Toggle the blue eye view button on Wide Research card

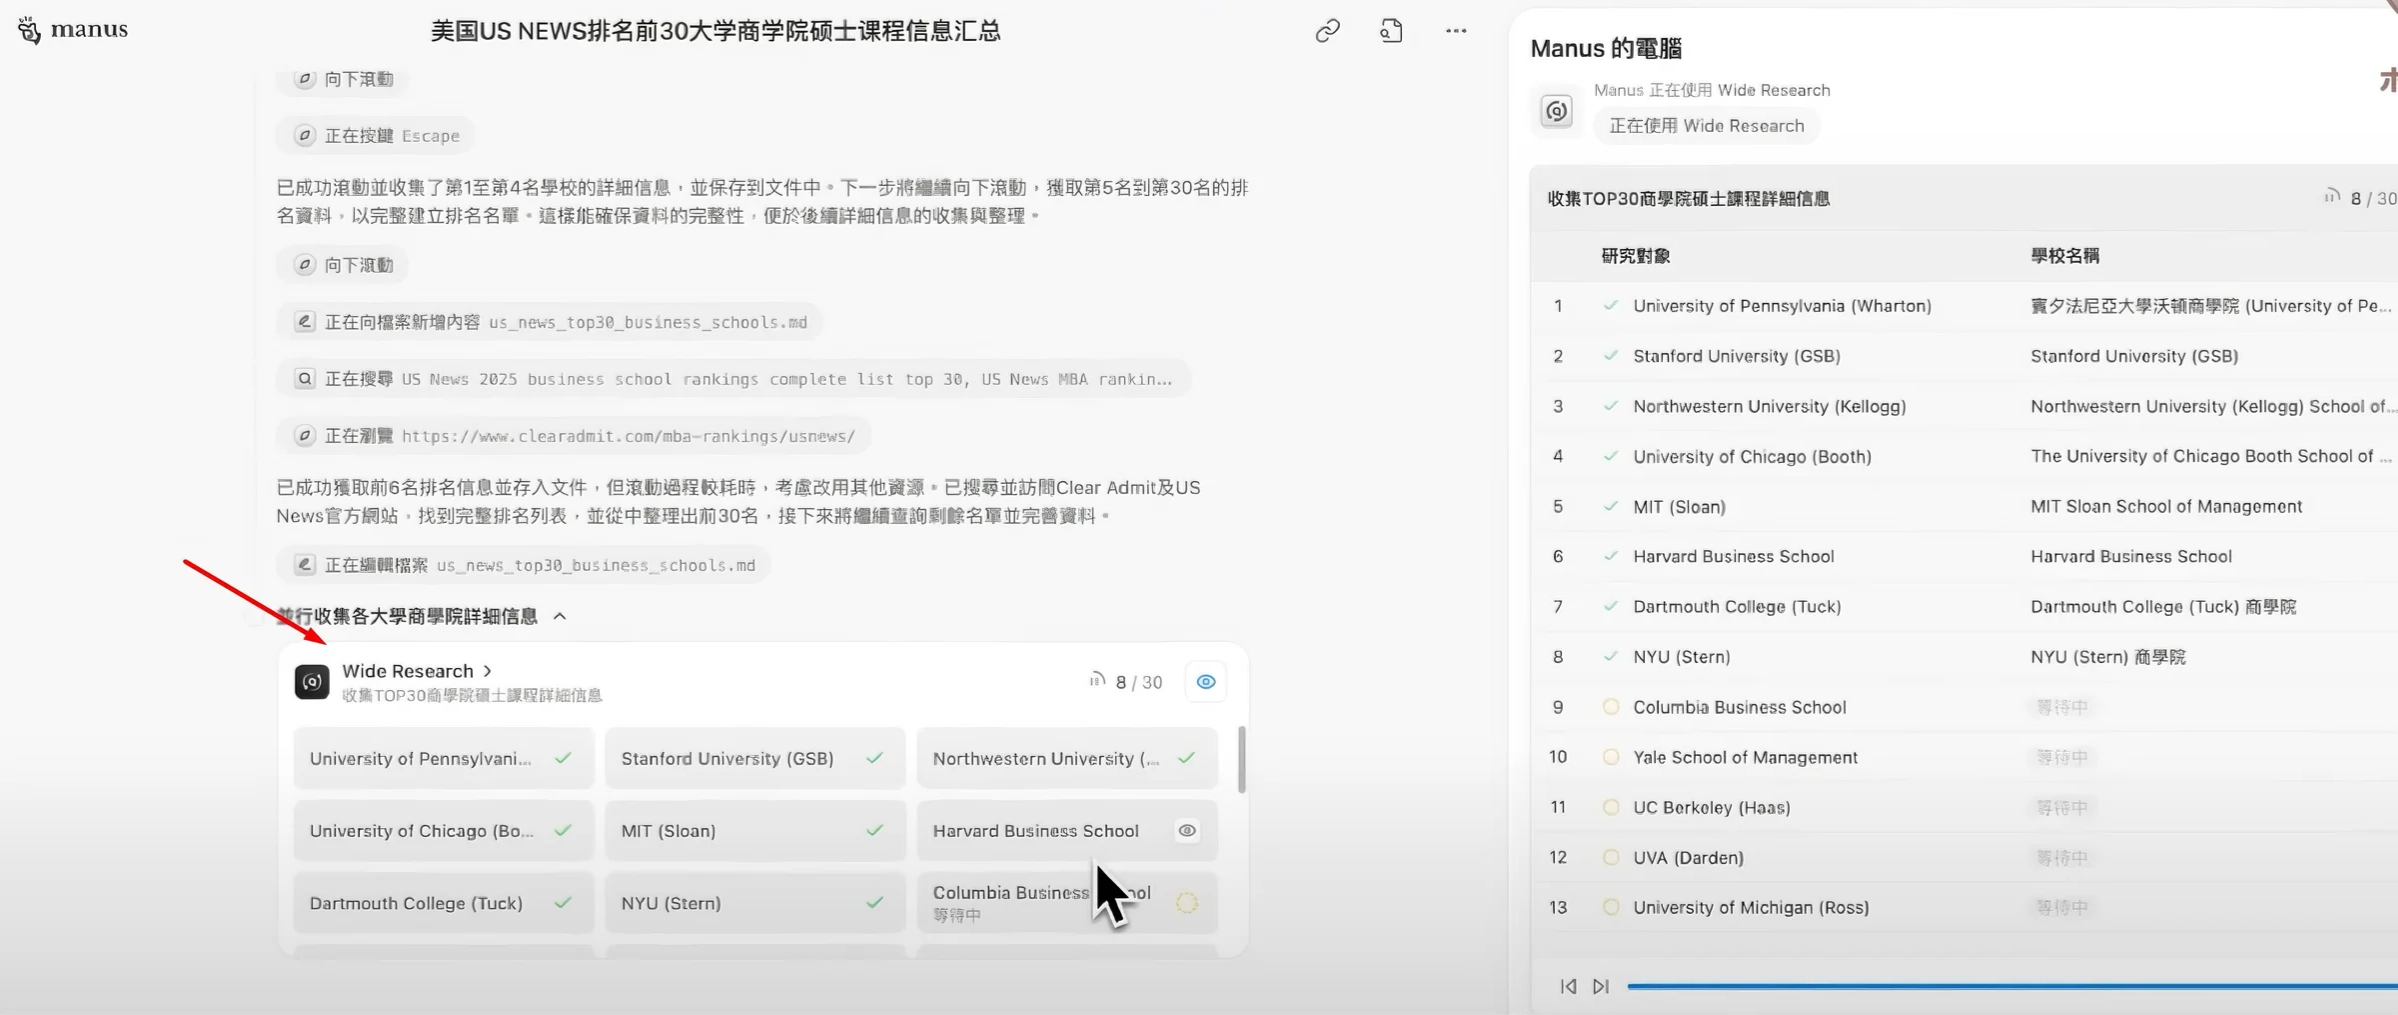click(x=1206, y=682)
